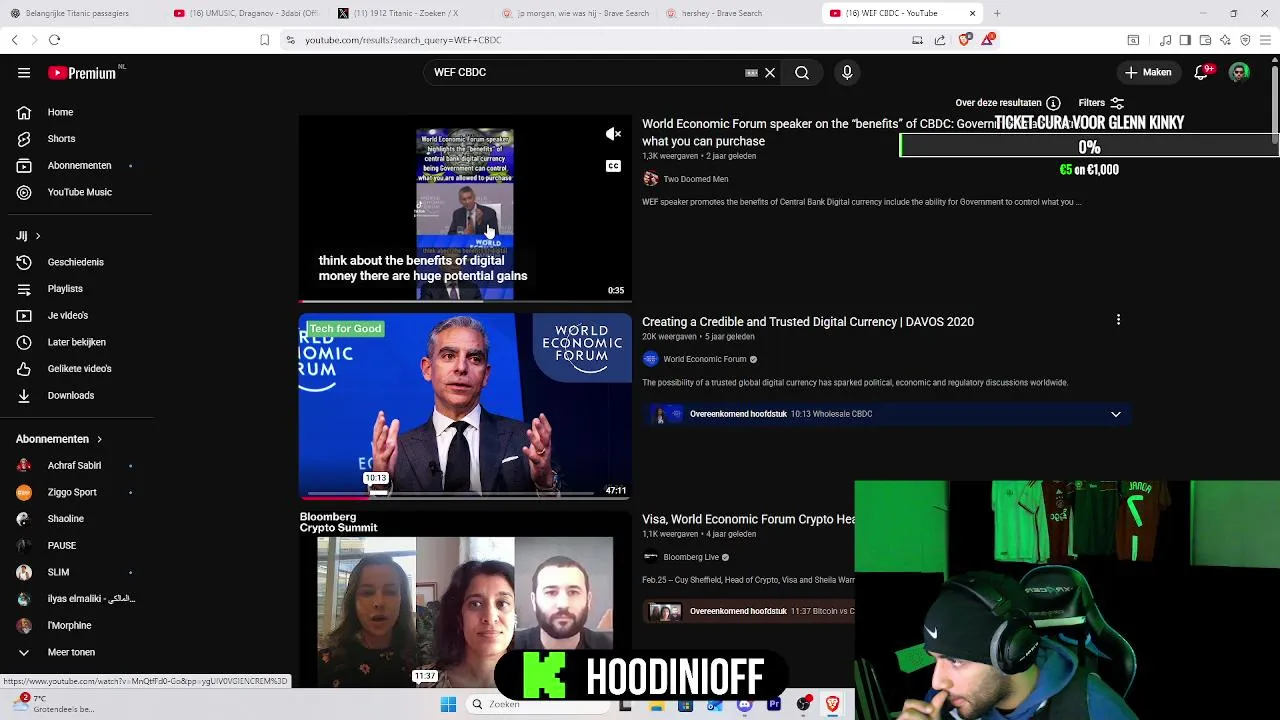Play the Creating a Credible Digital Currency thumbnail
The width and height of the screenshot is (1280, 720).
click(465, 406)
